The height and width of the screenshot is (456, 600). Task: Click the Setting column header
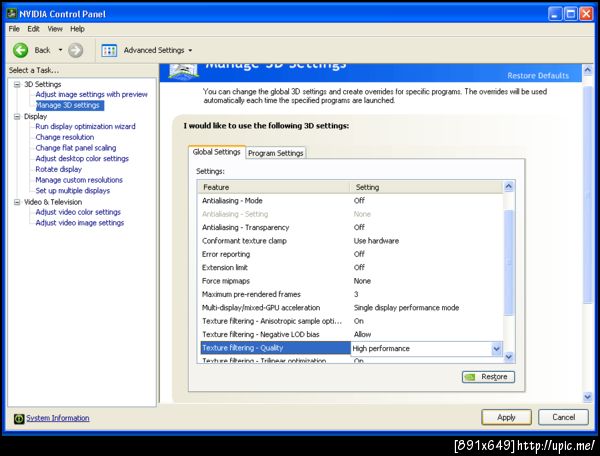[426, 187]
